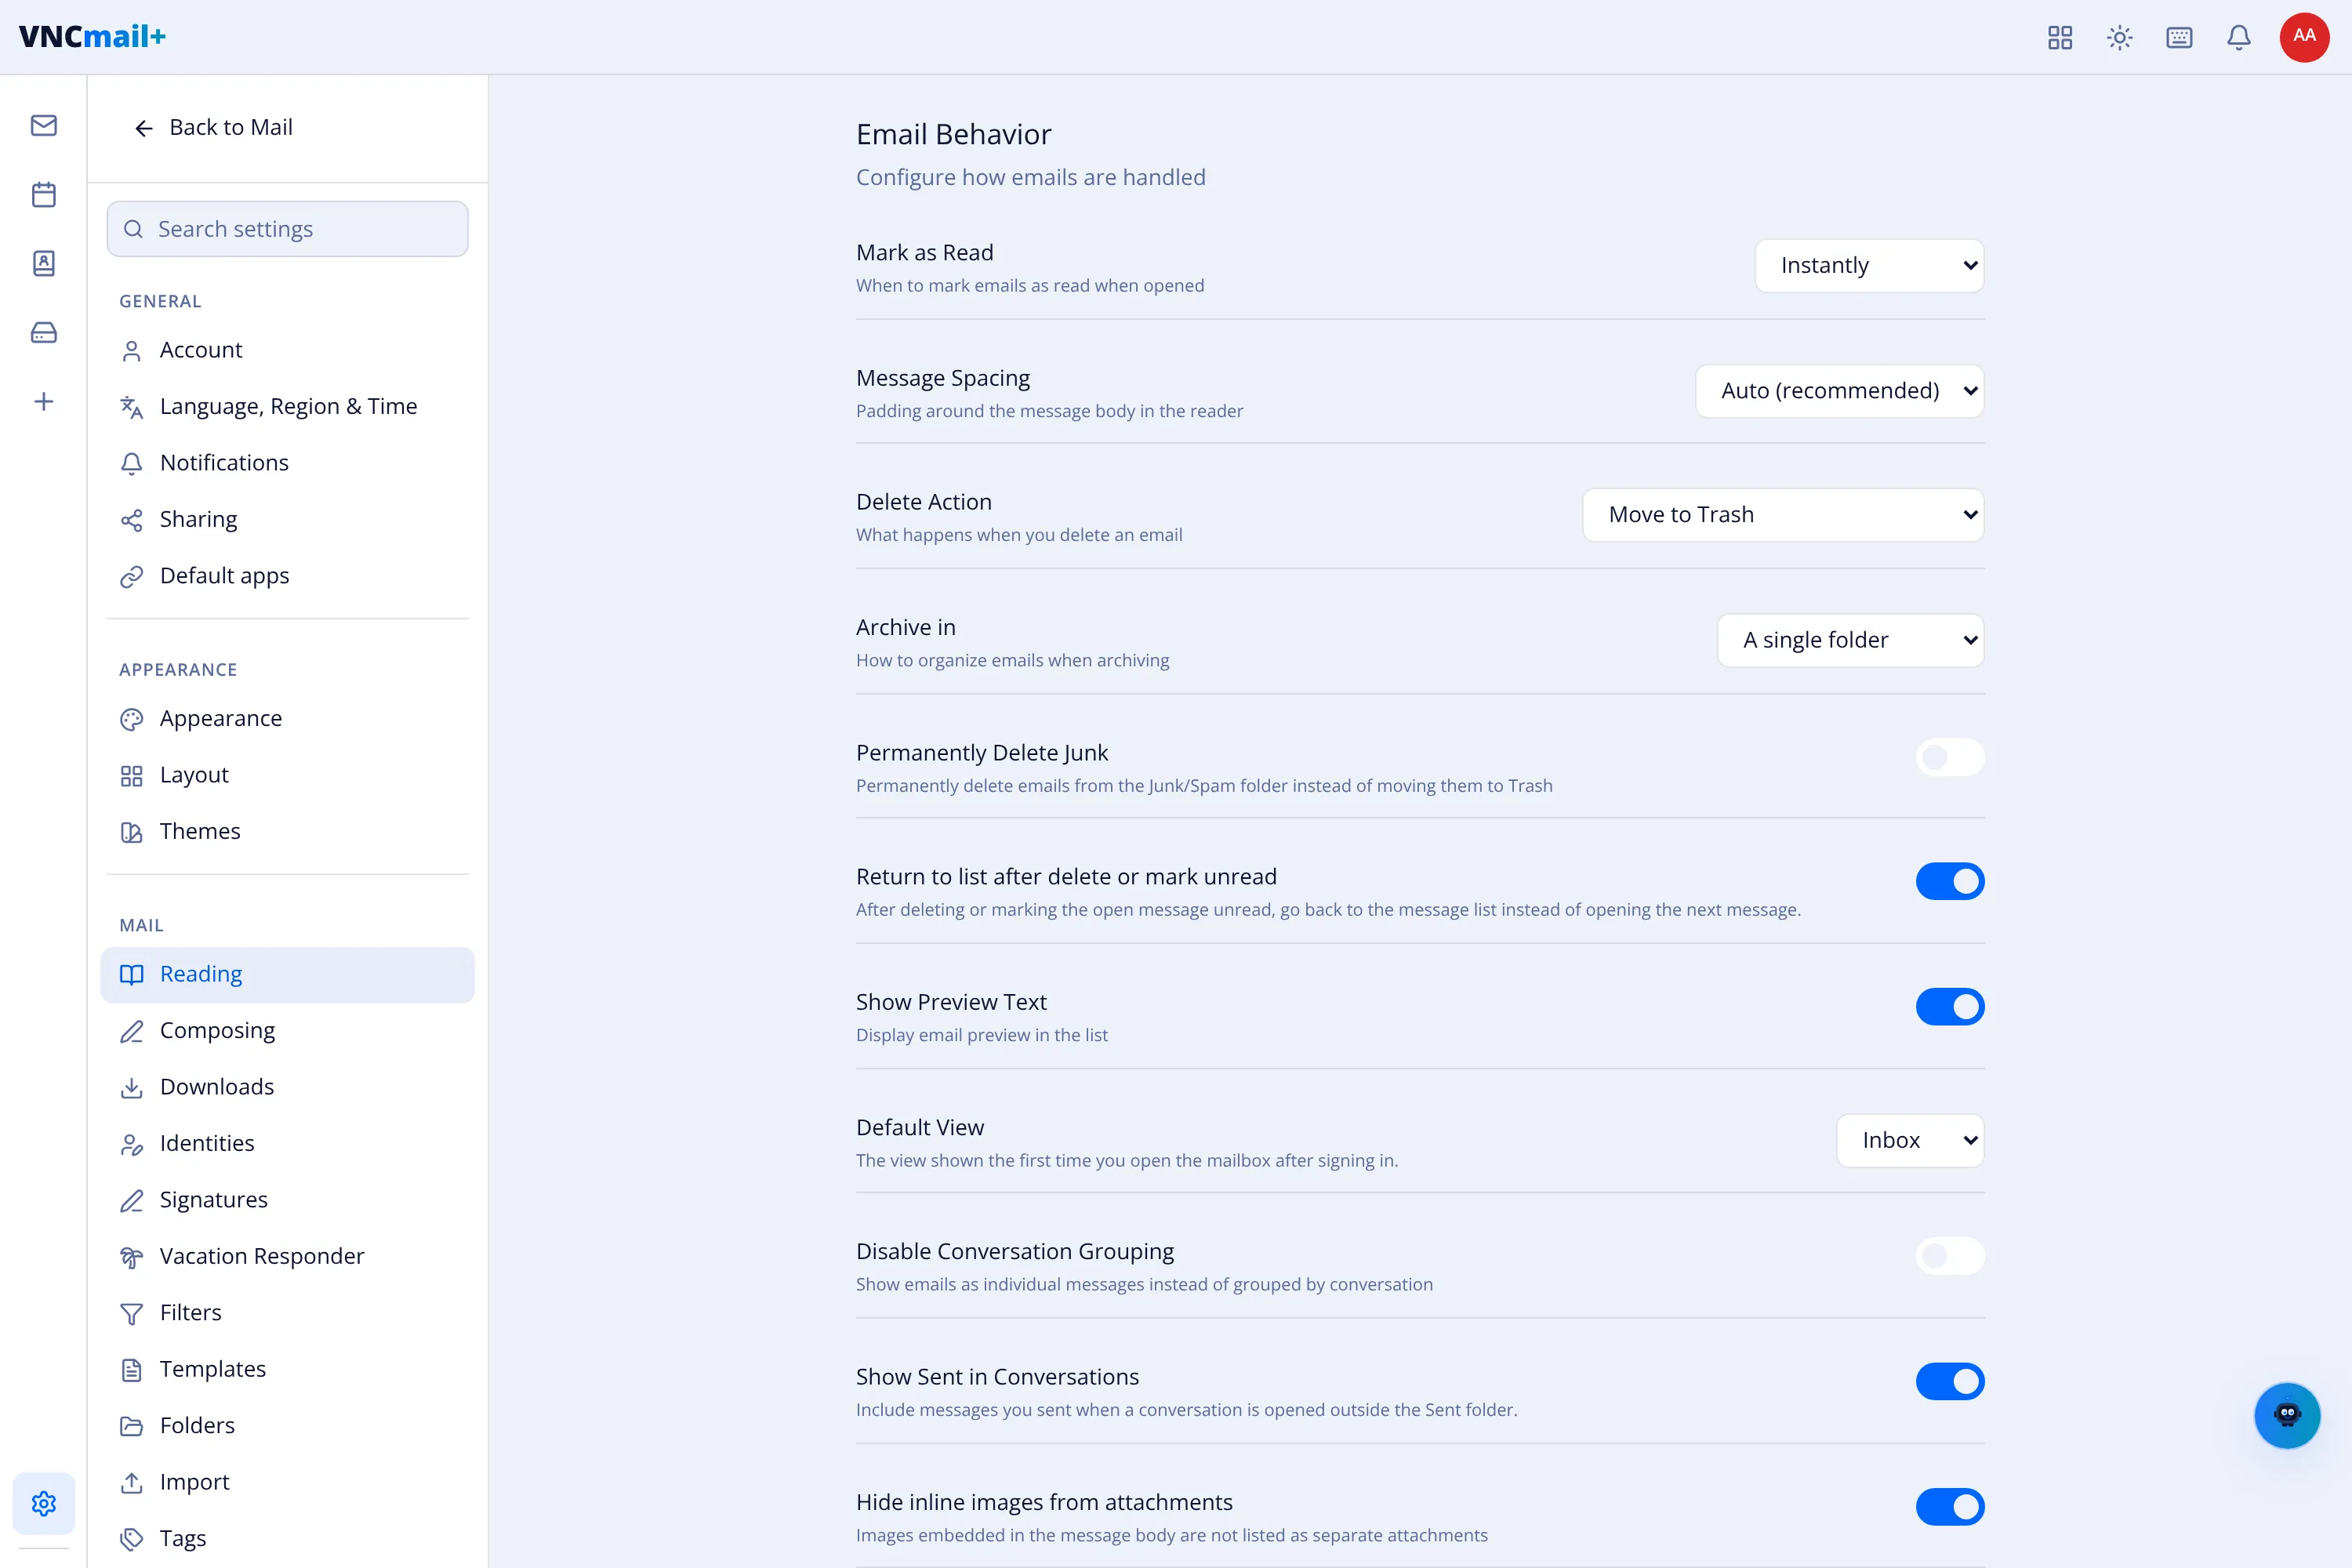This screenshot has width=2352, height=1568.
Task: Click the Appearance palette icon
Action: coord(131,719)
